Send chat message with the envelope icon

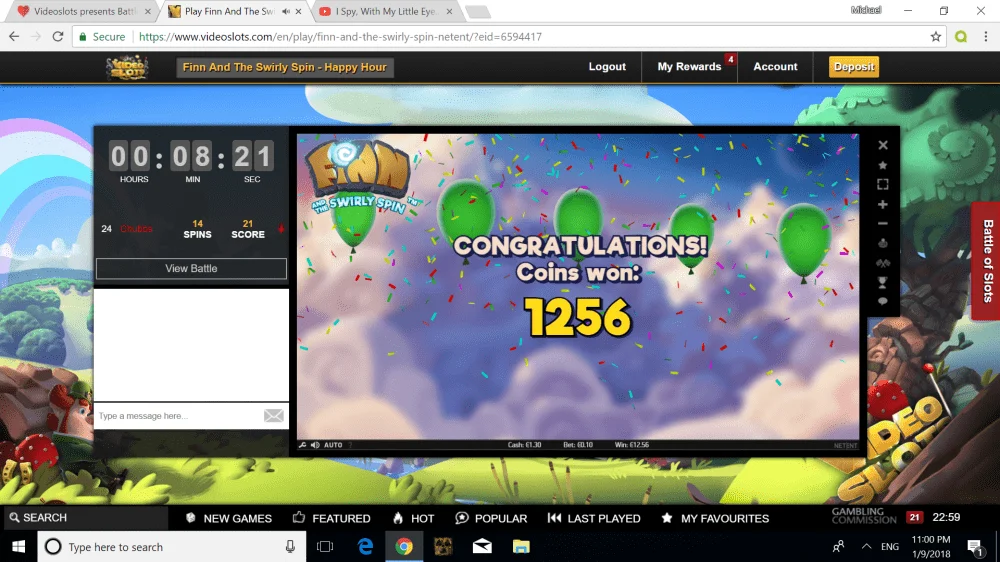click(274, 416)
